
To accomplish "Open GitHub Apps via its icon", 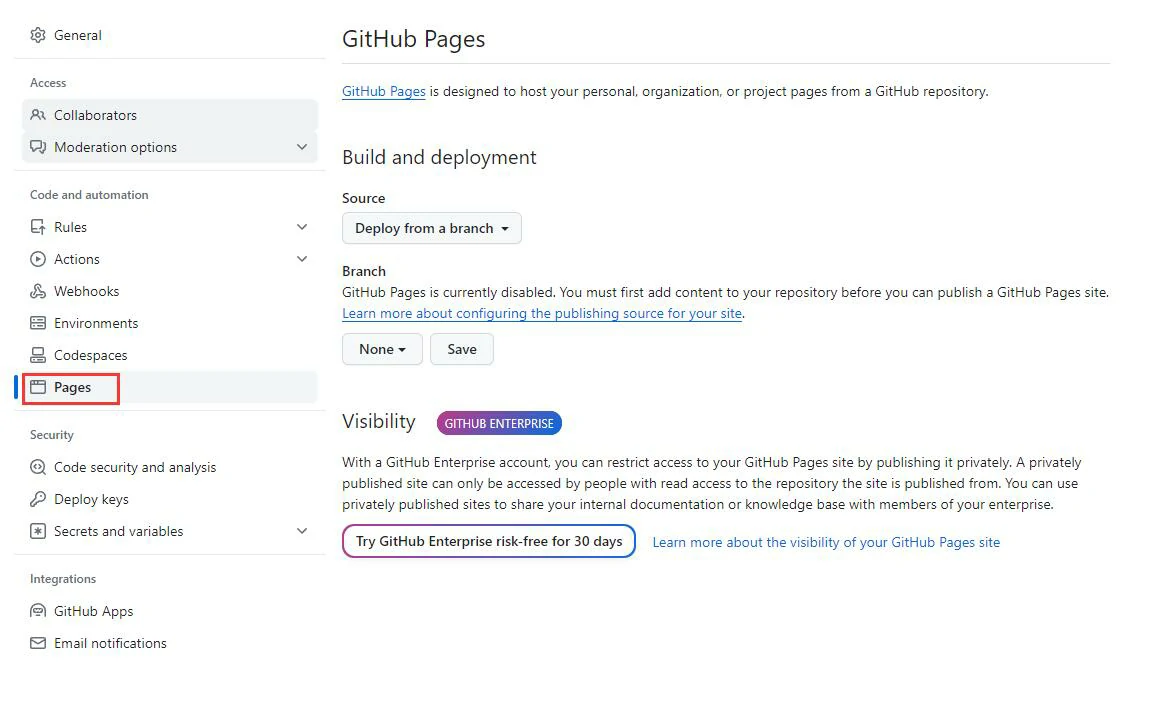I will [x=38, y=611].
